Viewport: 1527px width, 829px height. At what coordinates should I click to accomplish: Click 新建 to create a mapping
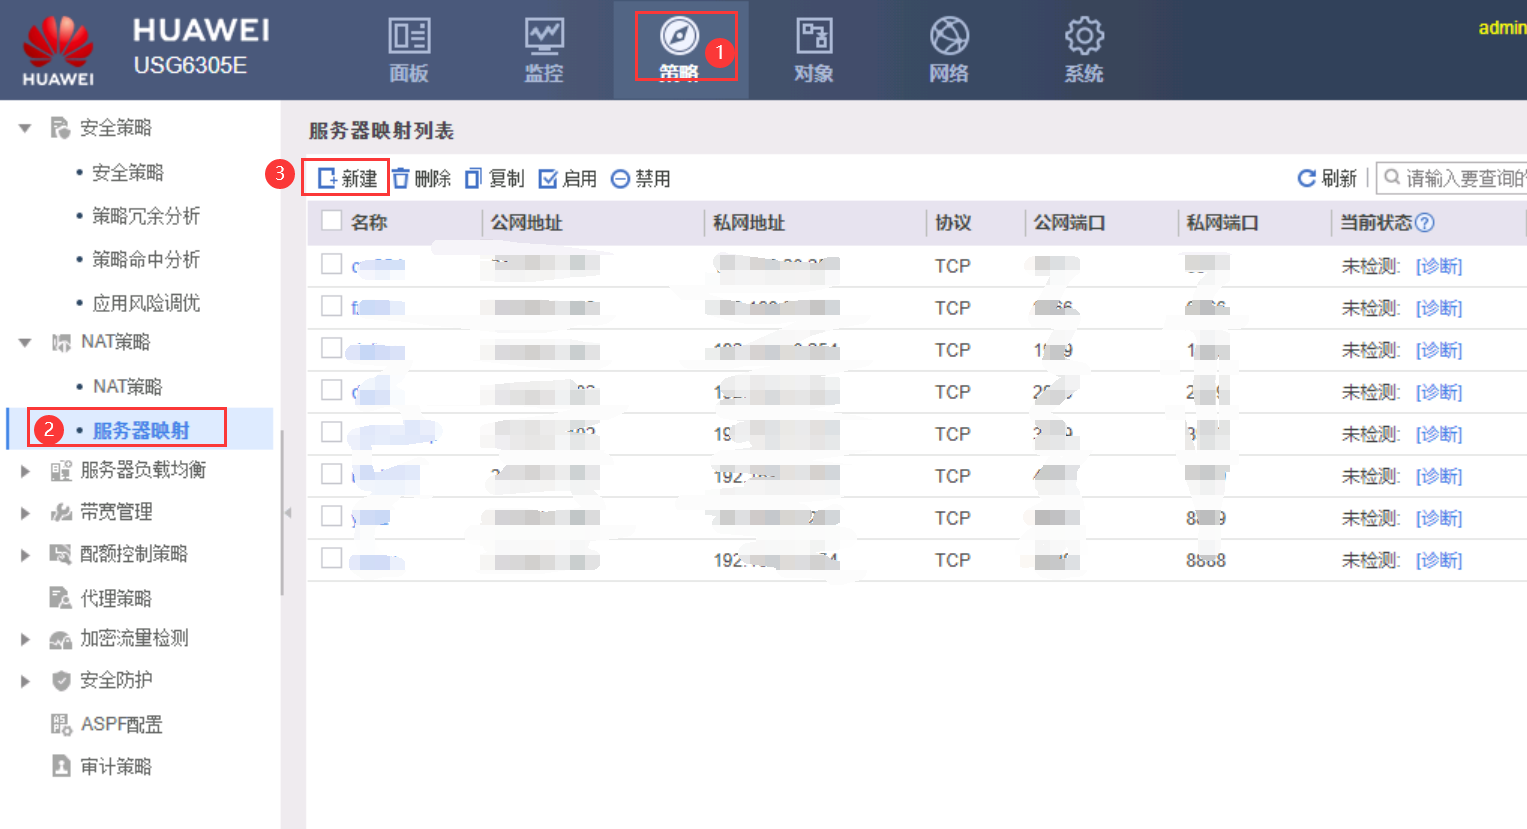tap(347, 179)
